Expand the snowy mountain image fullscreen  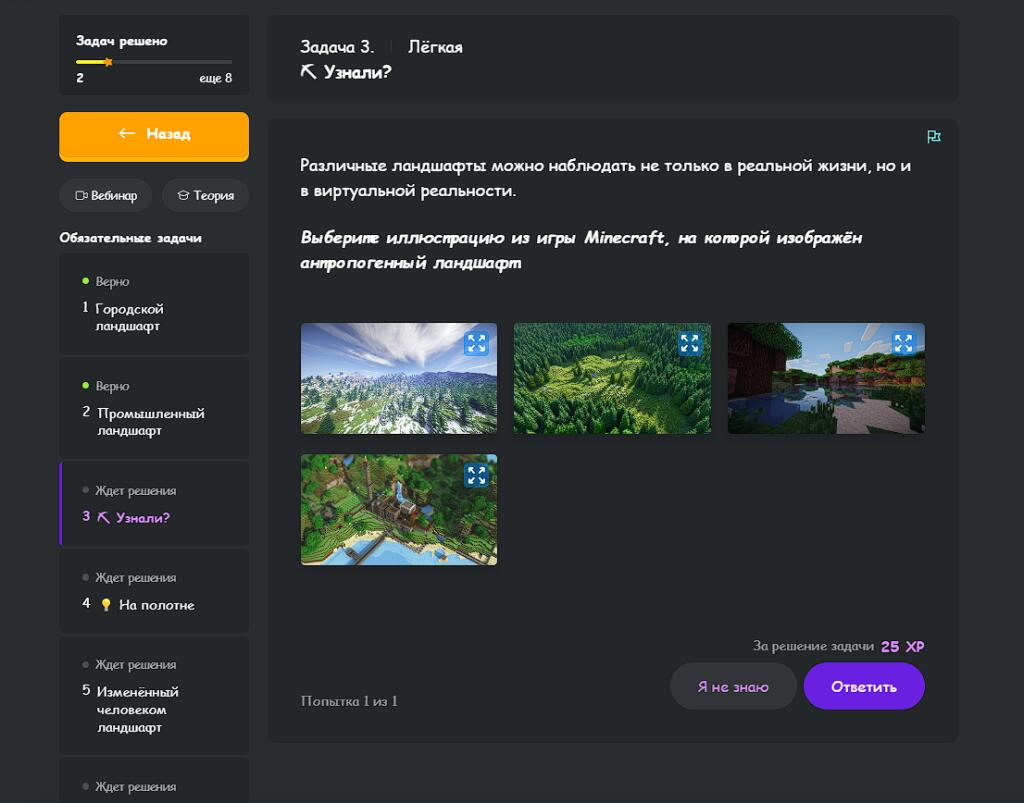click(x=477, y=343)
